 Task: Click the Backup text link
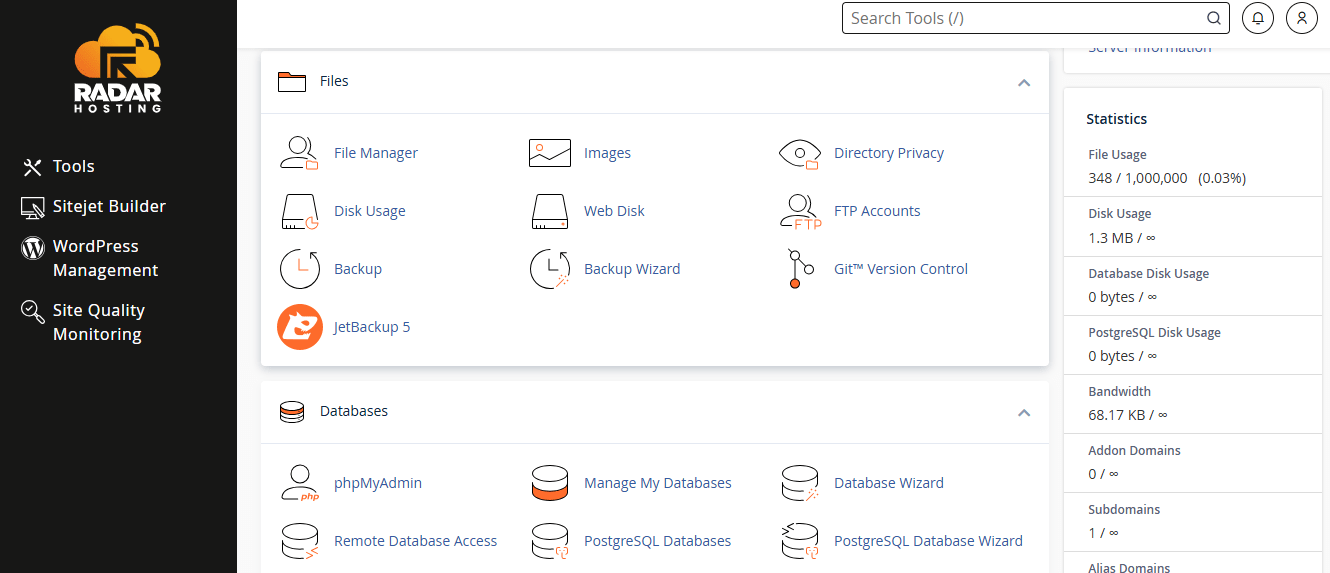(x=358, y=269)
